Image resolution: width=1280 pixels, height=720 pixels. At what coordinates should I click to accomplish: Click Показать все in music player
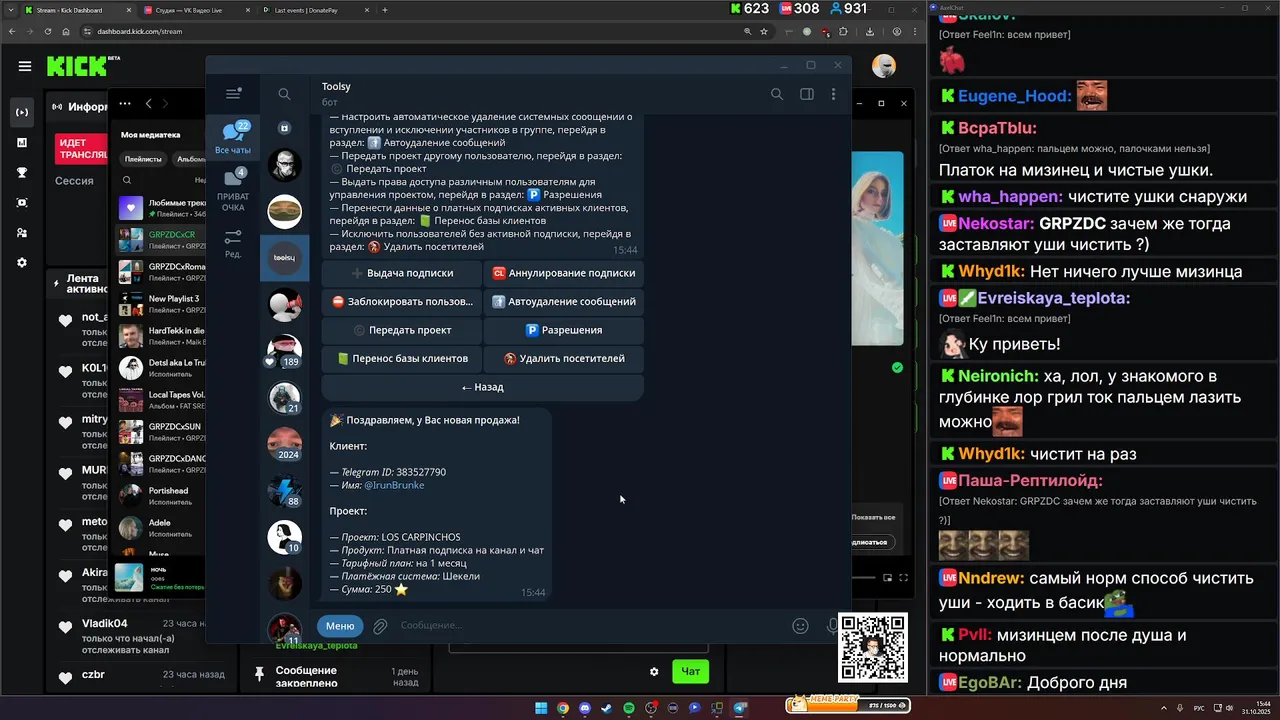point(872,517)
